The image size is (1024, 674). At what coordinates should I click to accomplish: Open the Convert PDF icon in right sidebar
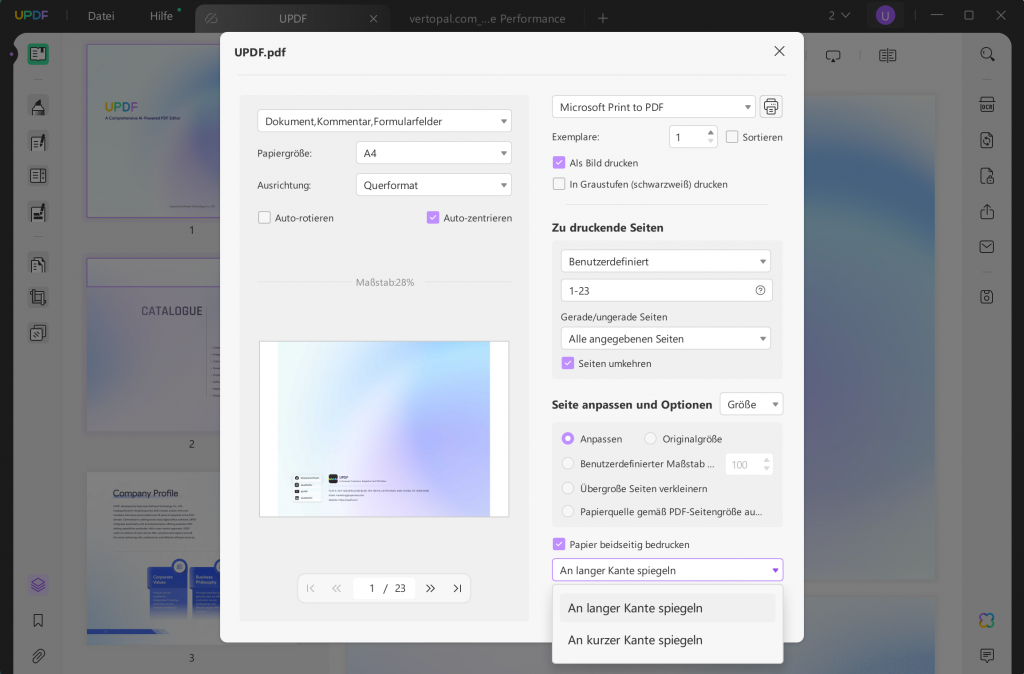click(987, 140)
